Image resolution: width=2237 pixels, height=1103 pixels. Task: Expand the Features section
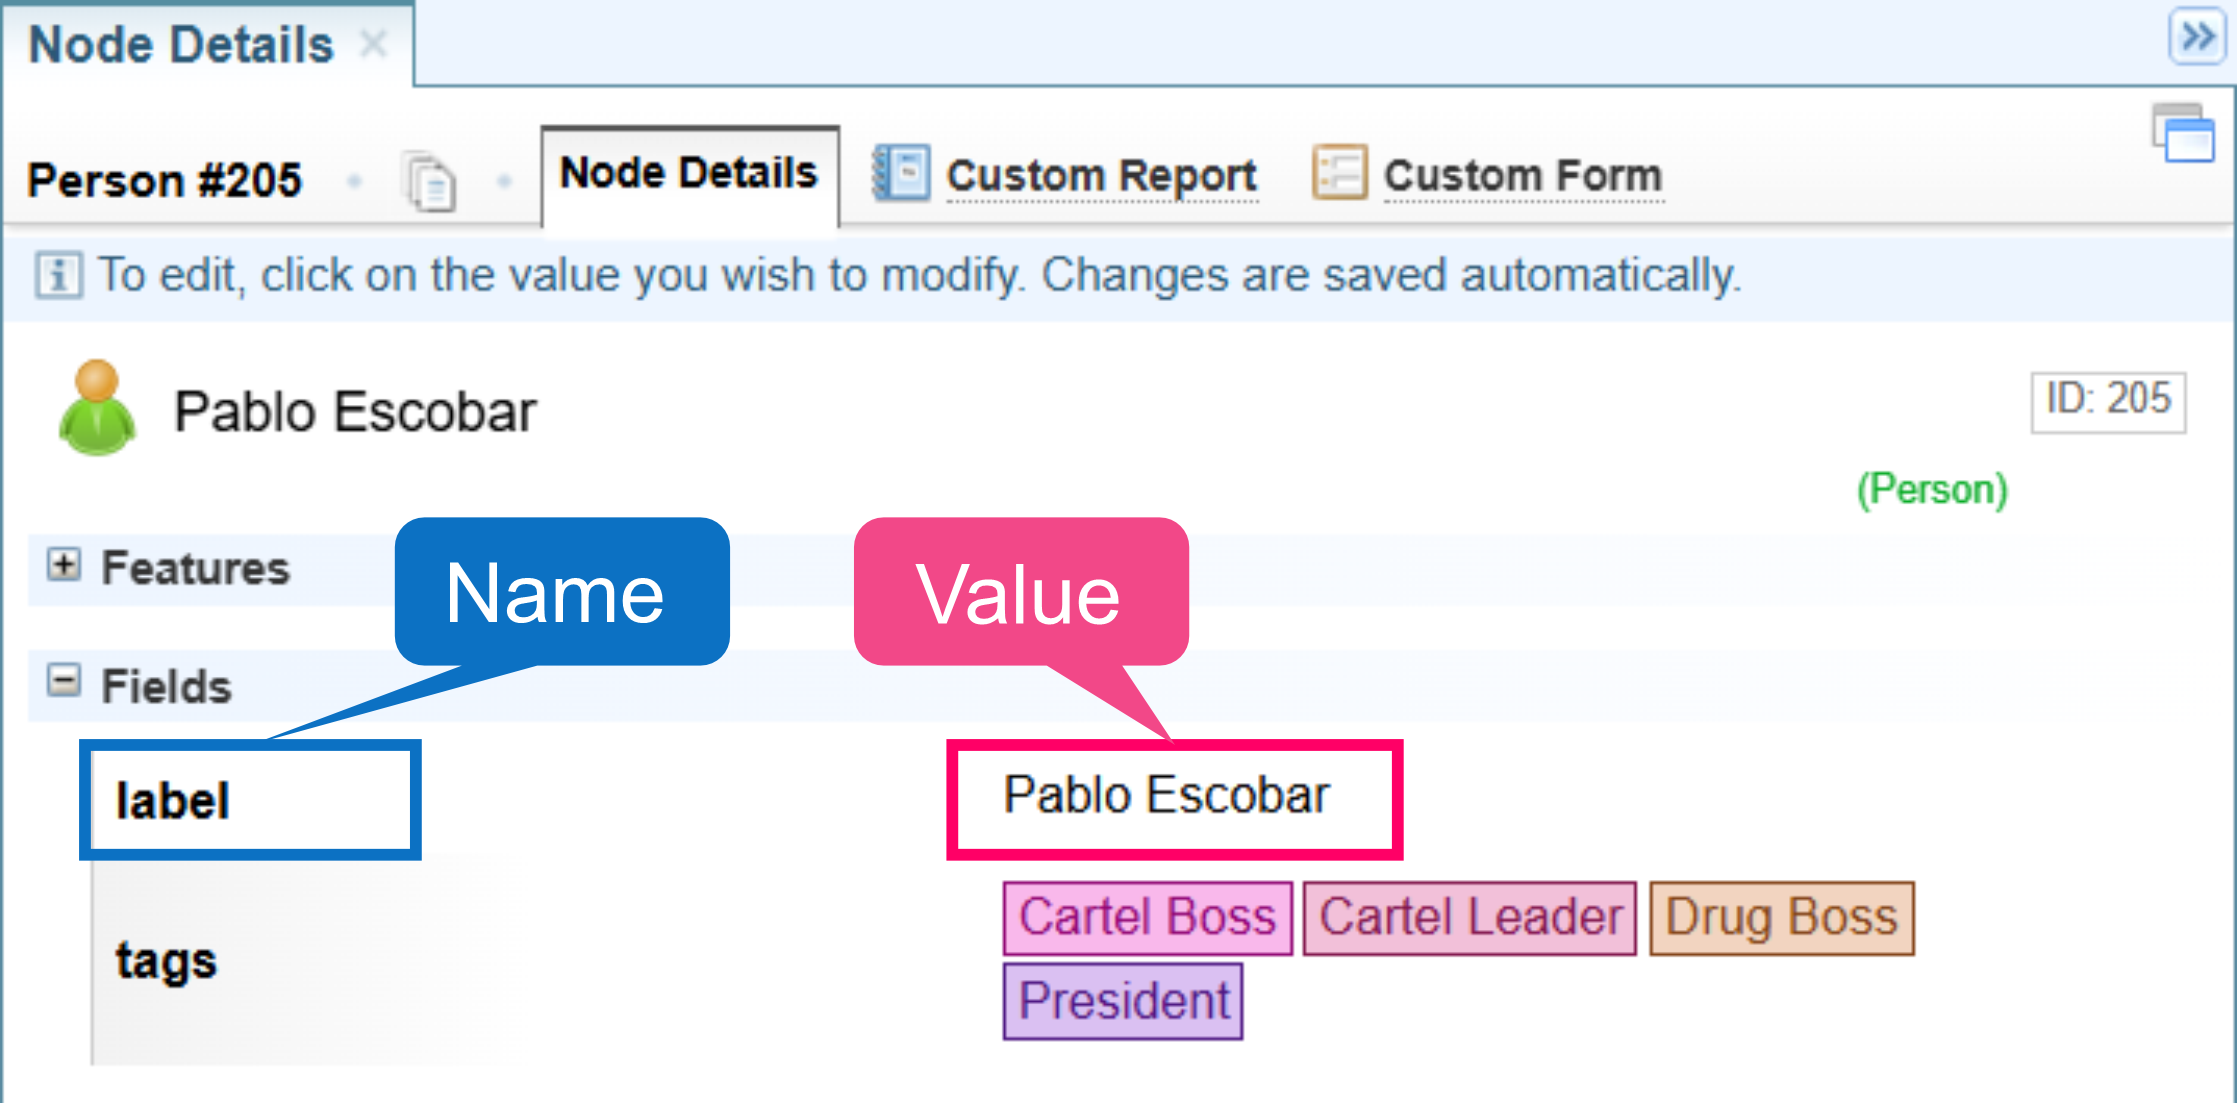coord(64,565)
